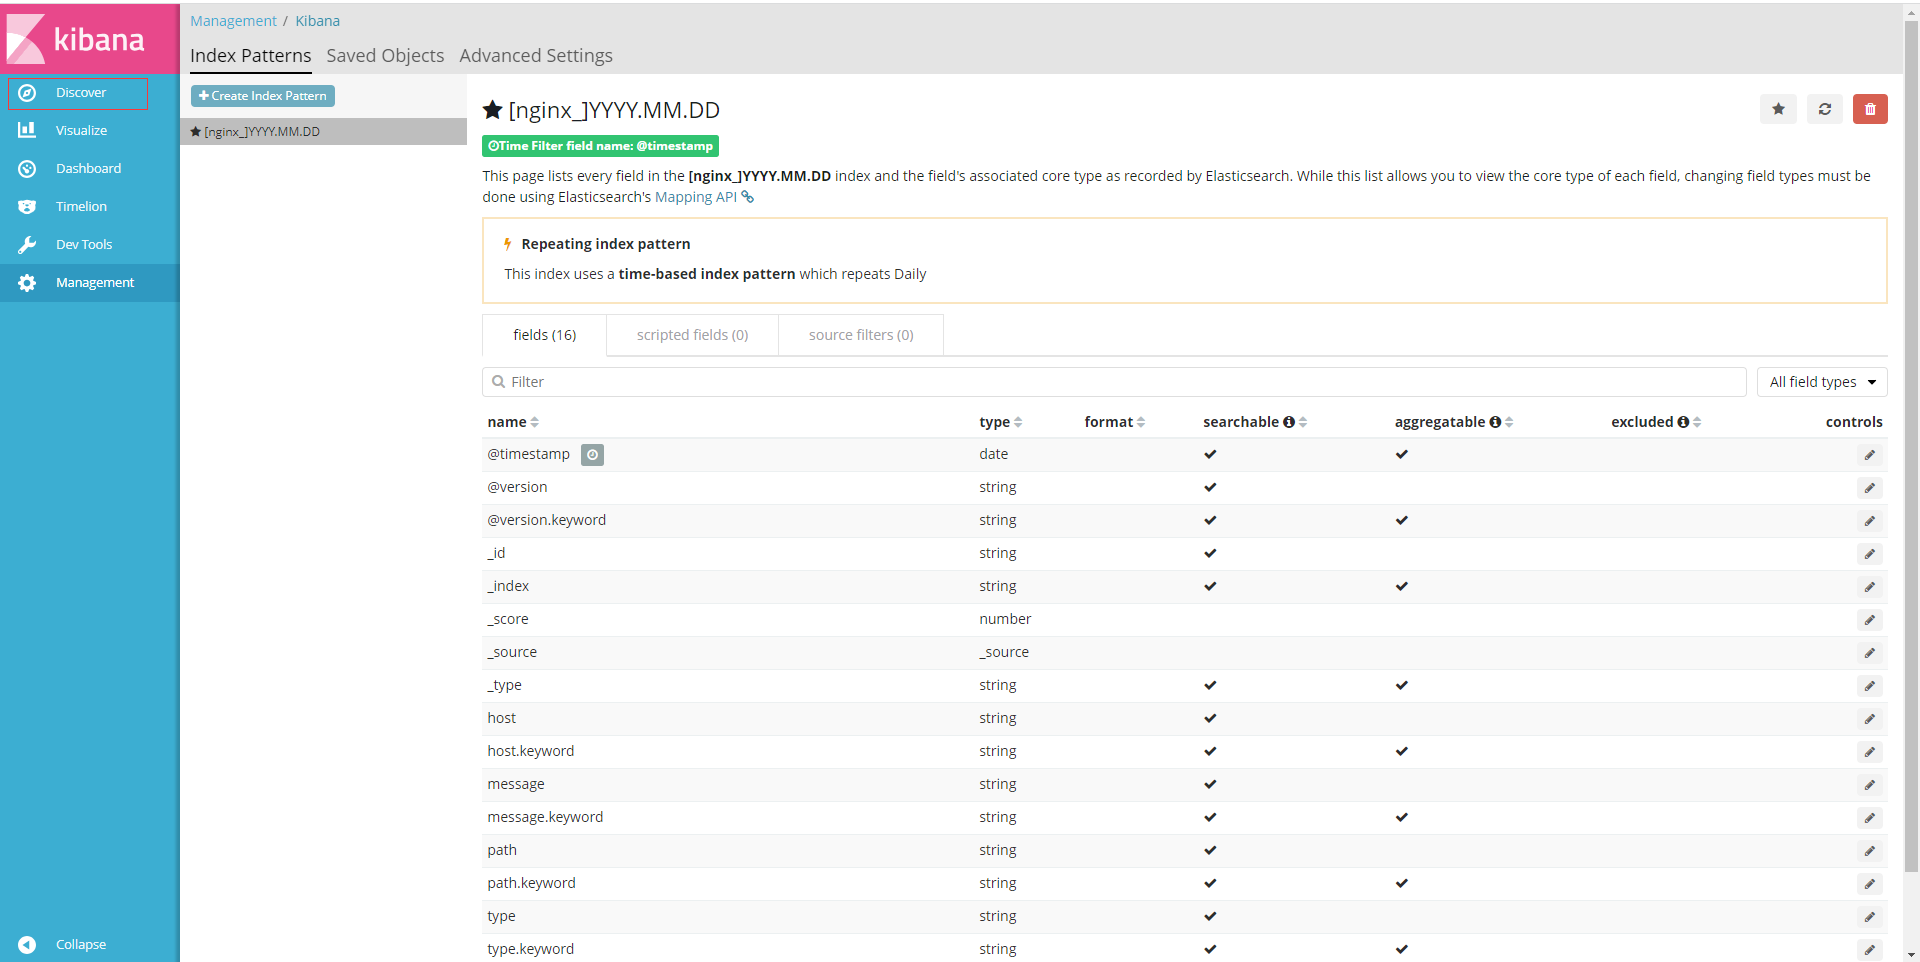Edit the _source field
1920x962 pixels.
tap(1869, 653)
